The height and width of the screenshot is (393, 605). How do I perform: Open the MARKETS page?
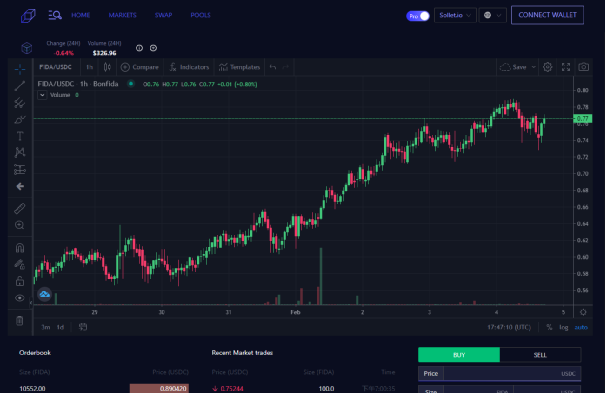(122, 15)
